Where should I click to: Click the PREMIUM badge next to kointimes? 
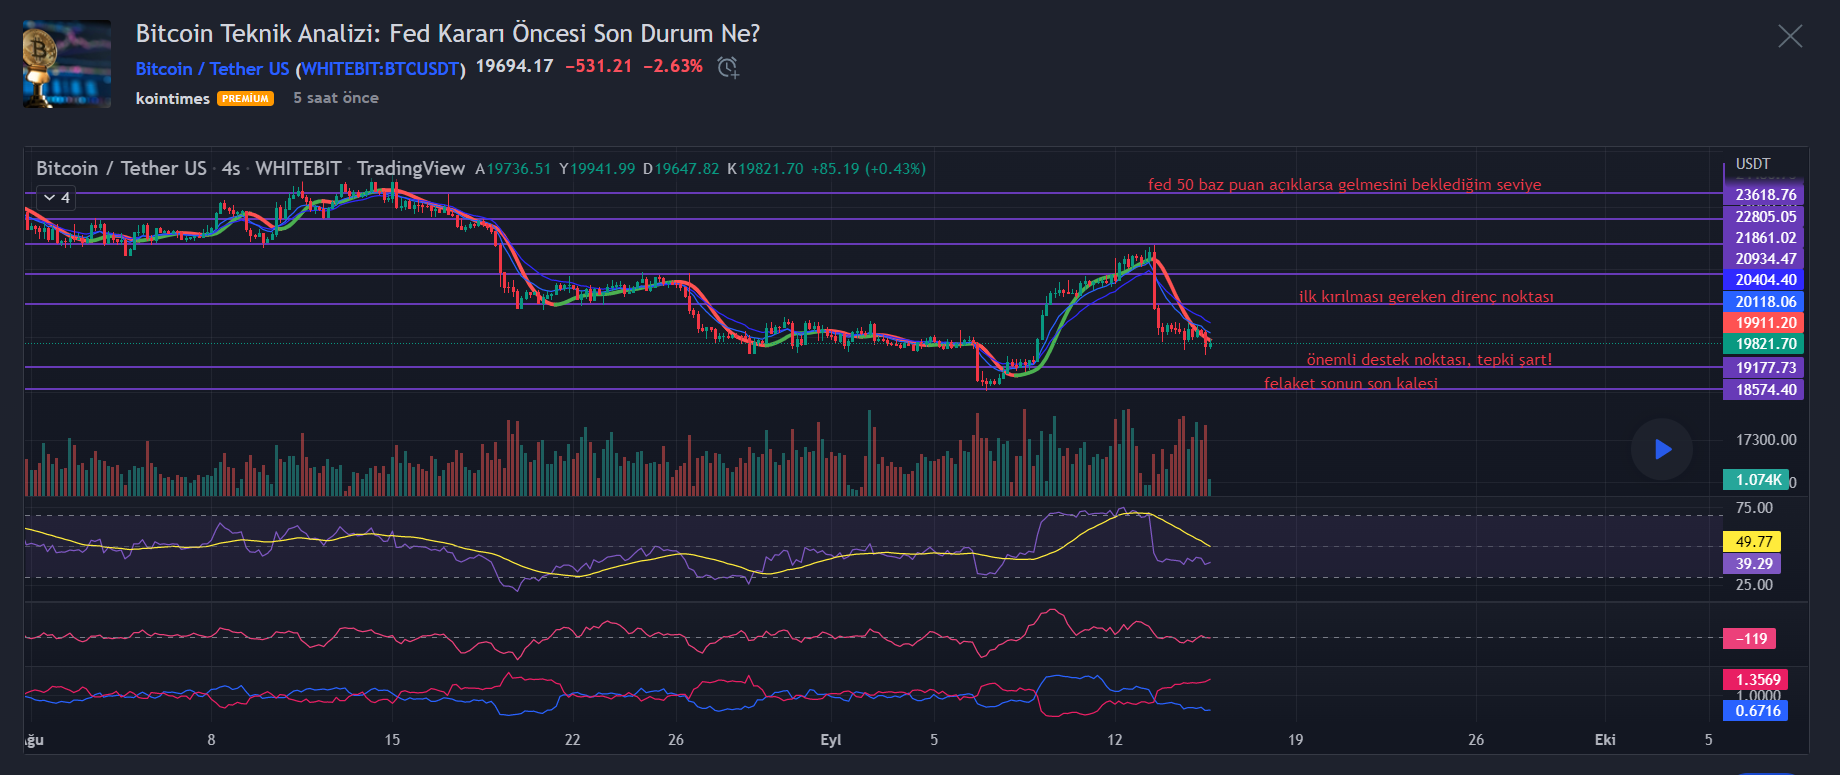(245, 99)
